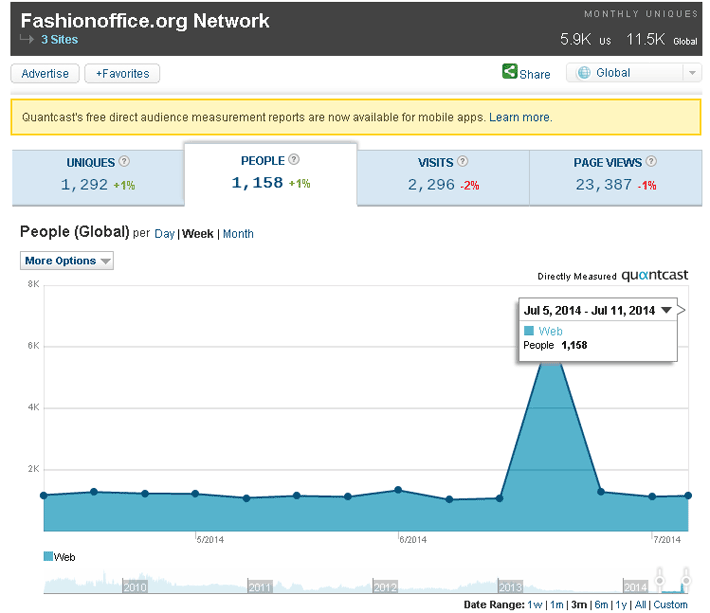
Task: Click the Web link in the tooltip
Action: tap(550, 331)
